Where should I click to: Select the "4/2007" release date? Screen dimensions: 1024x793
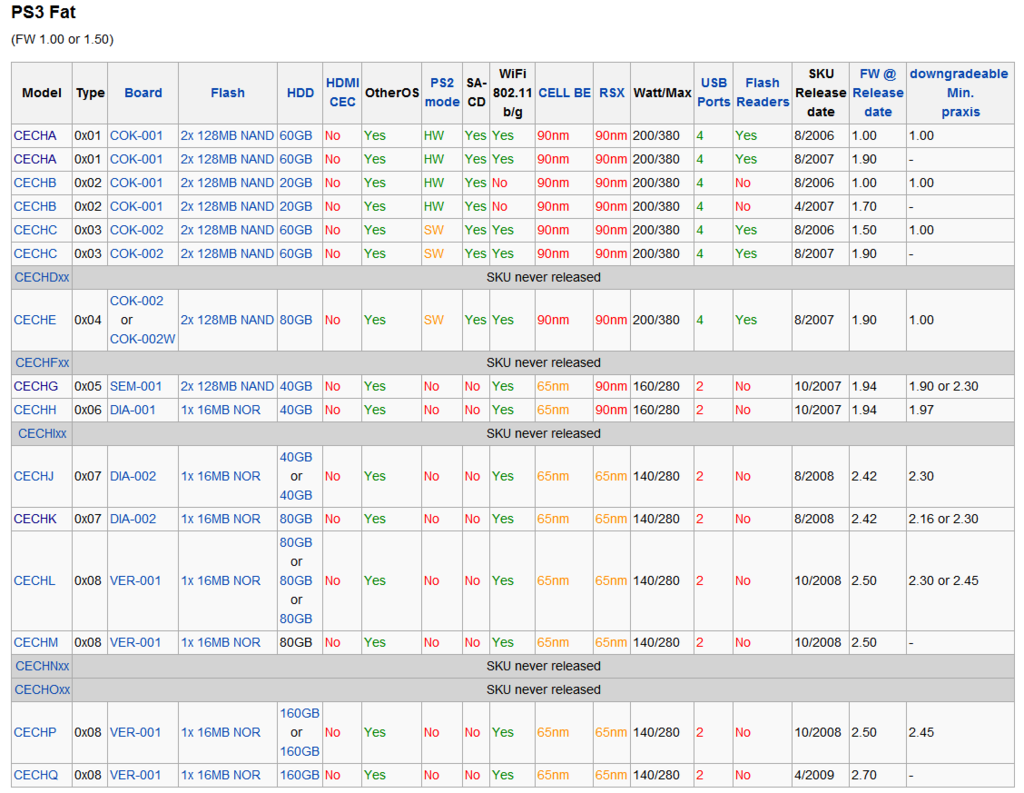814,207
